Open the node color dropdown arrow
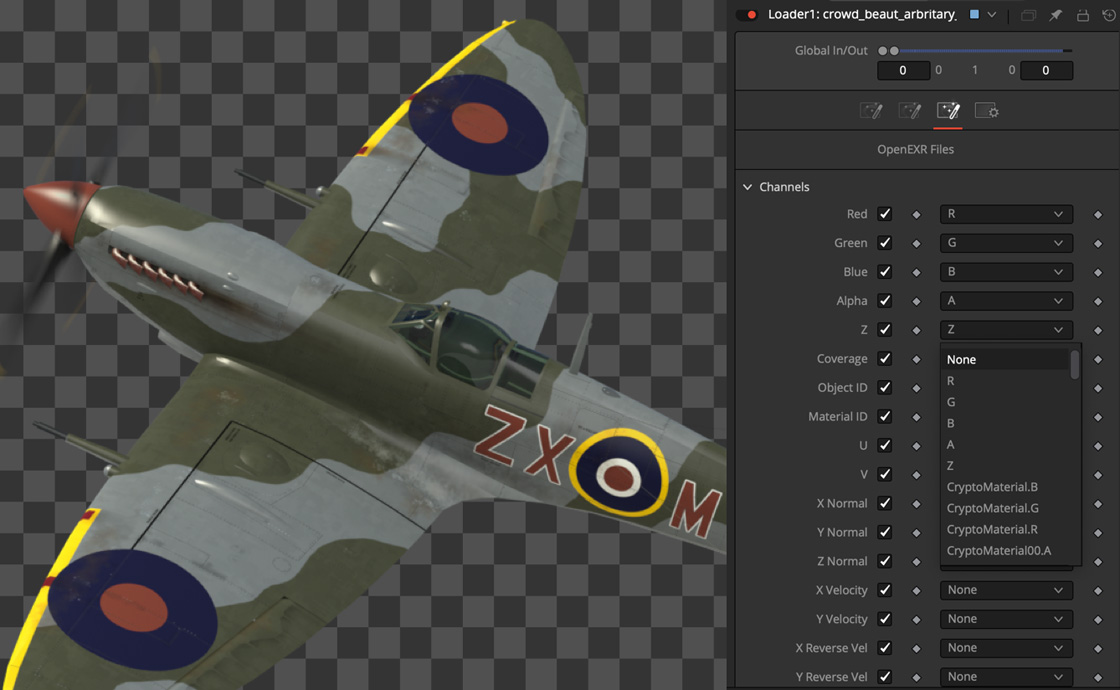1120x690 pixels. coord(992,15)
